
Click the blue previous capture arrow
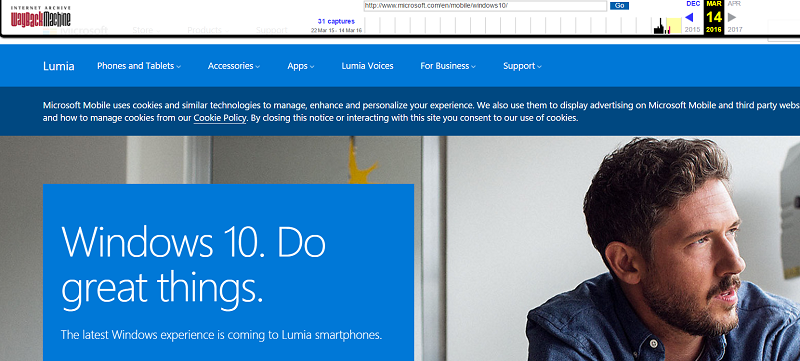pos(689,17)
